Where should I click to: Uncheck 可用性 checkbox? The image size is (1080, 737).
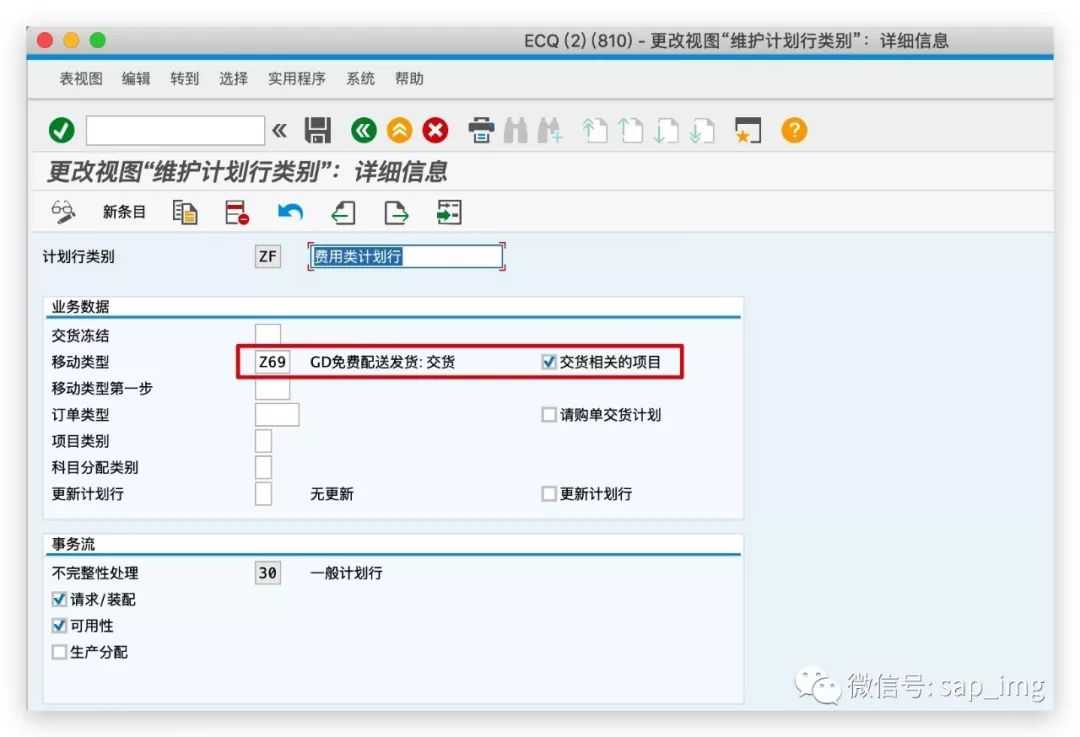coord(59,625)
